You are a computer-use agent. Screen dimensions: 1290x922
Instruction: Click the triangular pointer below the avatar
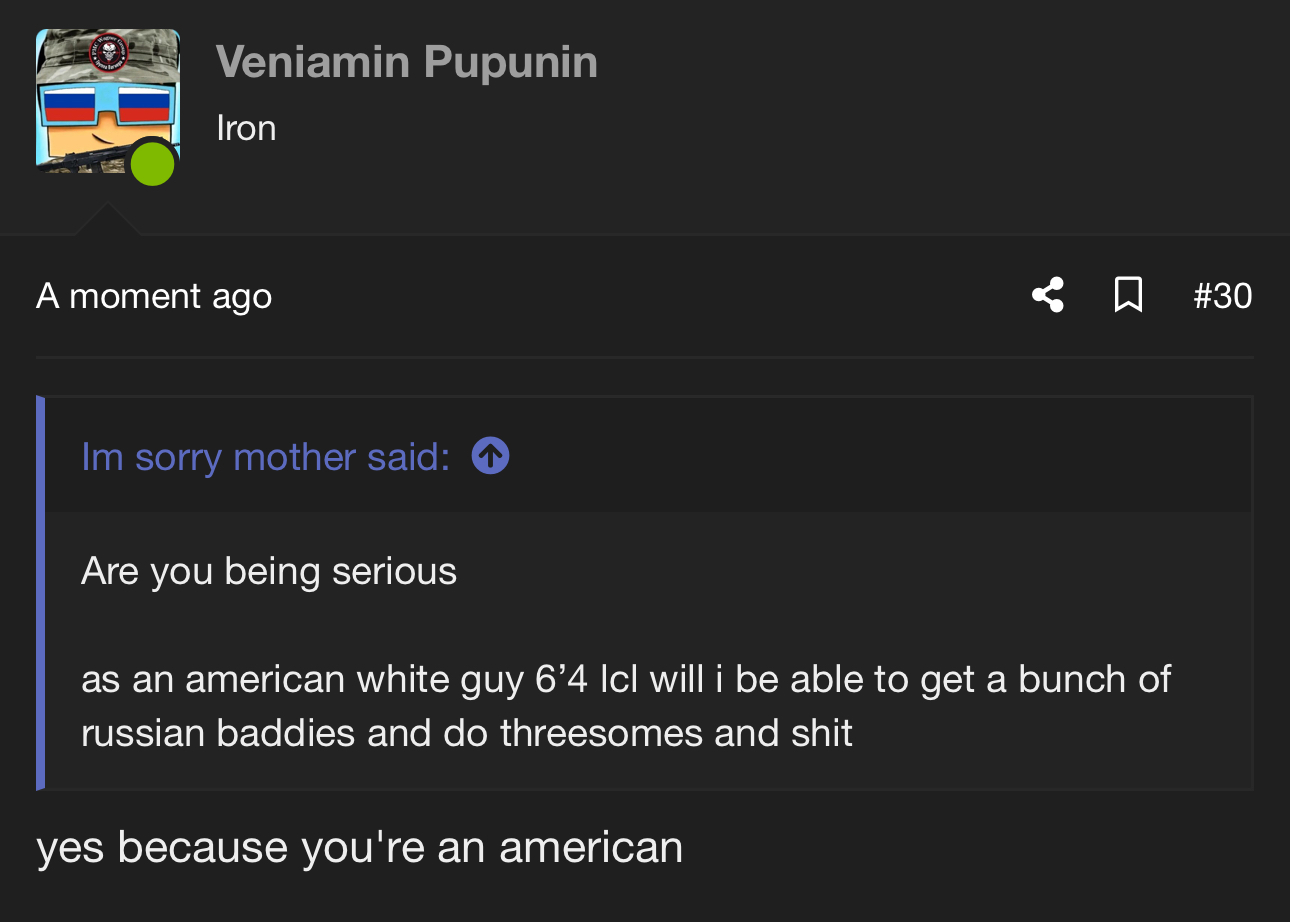click(106, 221)
